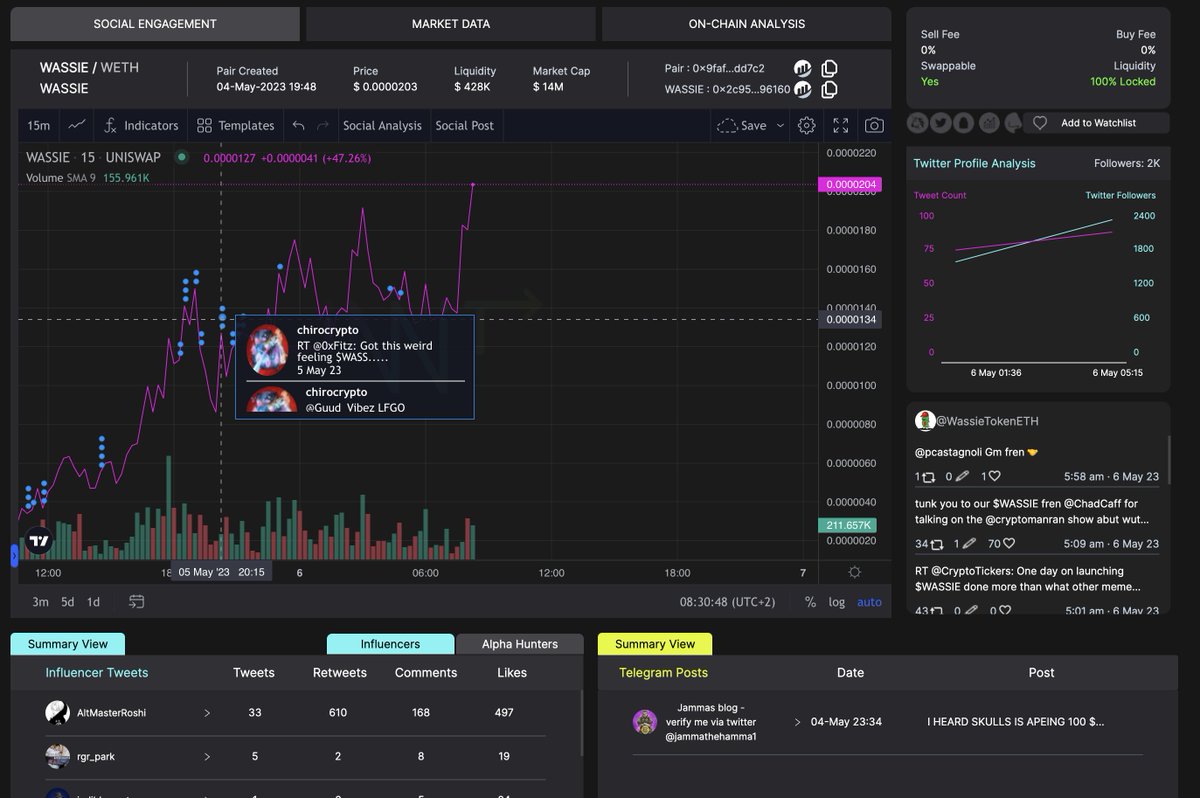The image size is (1200, 798).
Task: Click Twitter Profile Analysis heading
Action: [974, 163]
